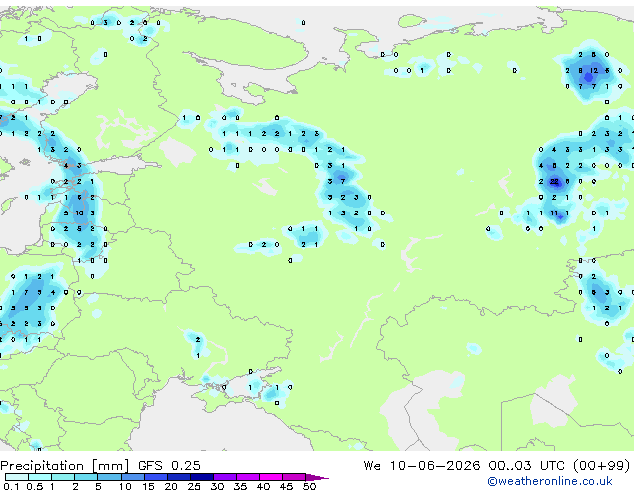Click legend tick label '45'
Screen dimensions: 634x490
tap(286, 486)
